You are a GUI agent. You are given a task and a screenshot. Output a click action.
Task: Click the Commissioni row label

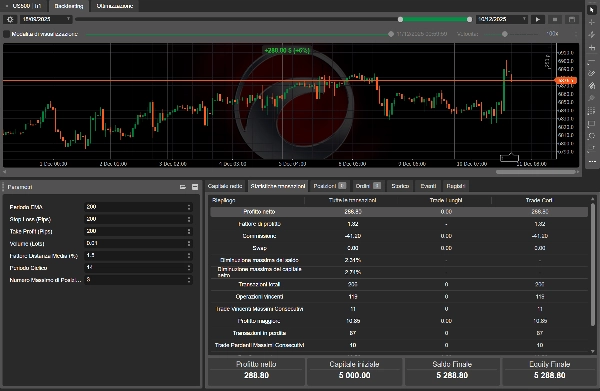pyautogui.click(x=259, y=236)
